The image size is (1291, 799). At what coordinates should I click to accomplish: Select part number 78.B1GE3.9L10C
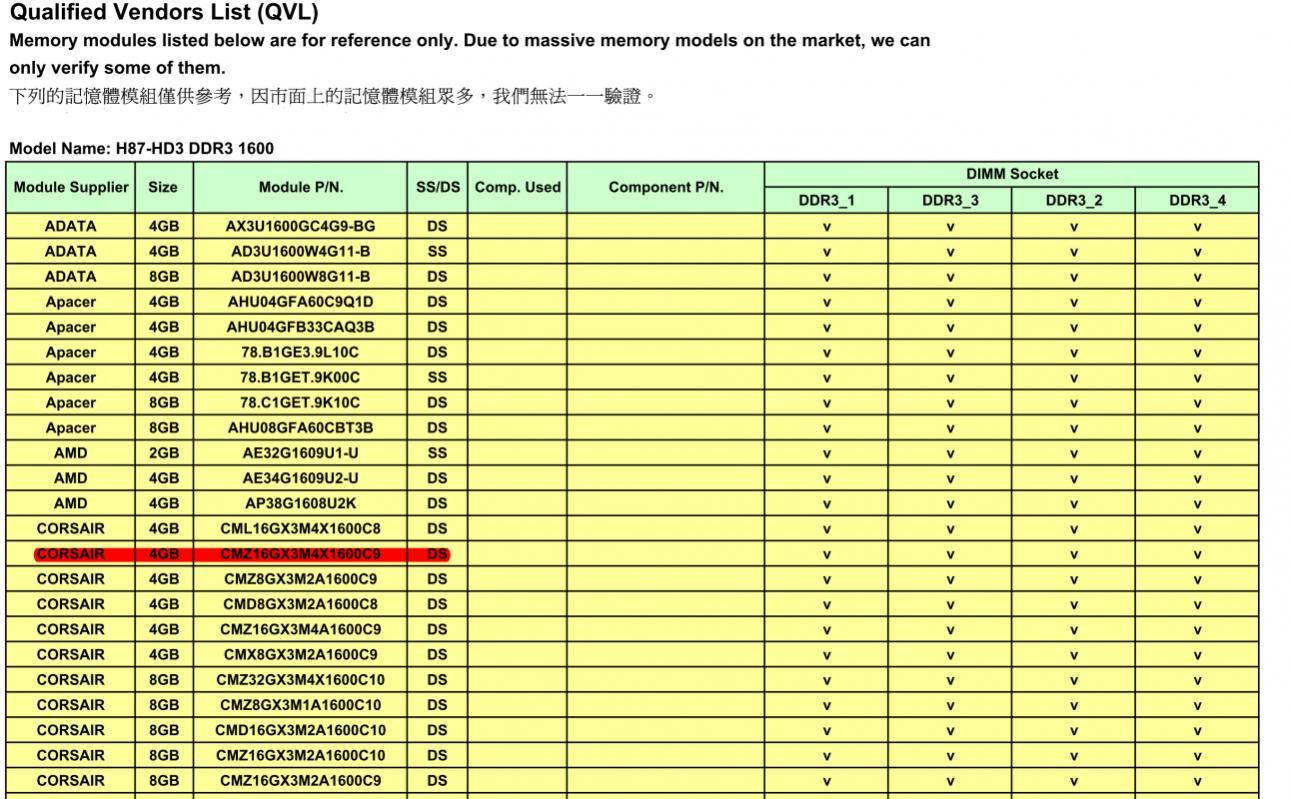click(300, 352)
